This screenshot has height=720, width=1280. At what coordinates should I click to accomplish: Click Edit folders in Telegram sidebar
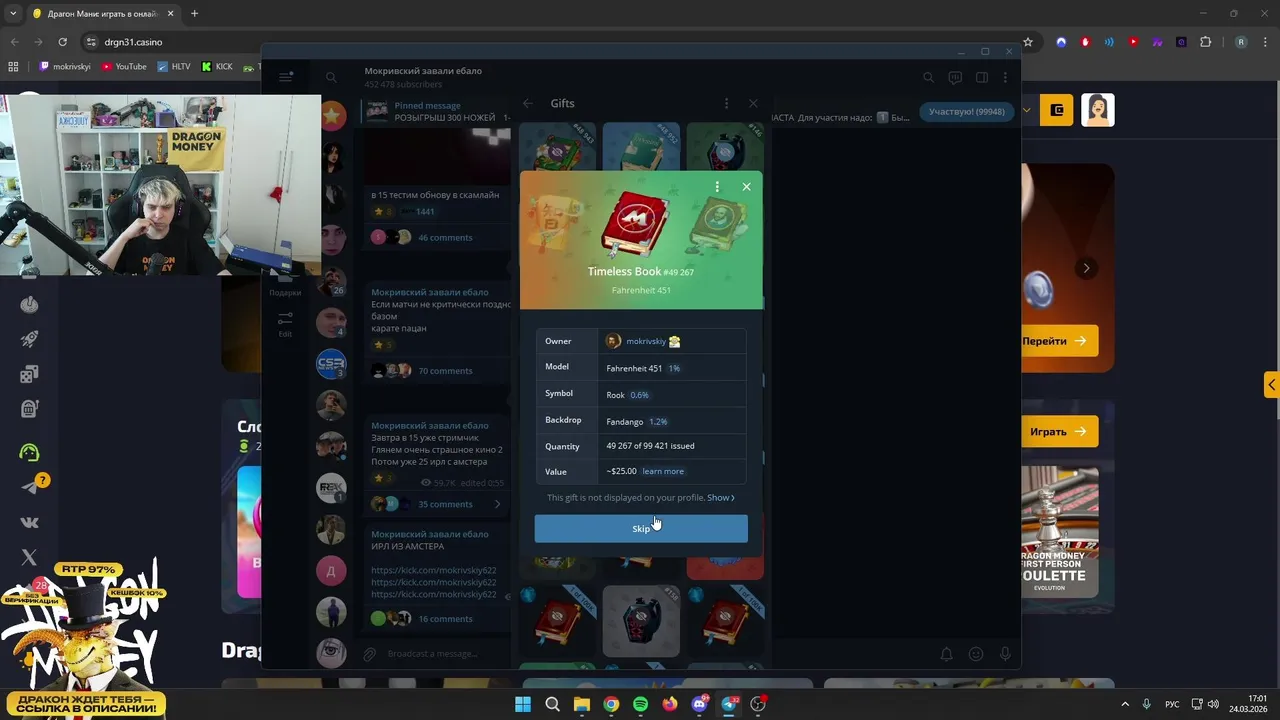click(x=285, y=323)
